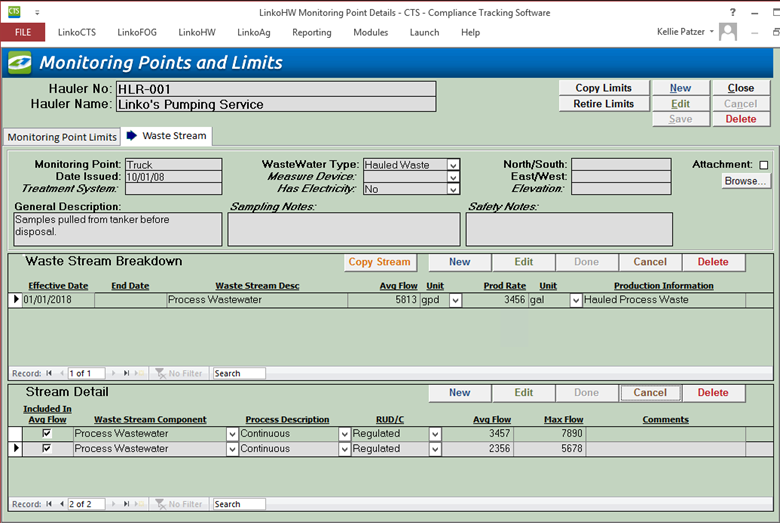Image resolution: width=780 pixels, height=523 pixels.
Task: Click the Waste Stream Desc column header
Action: (x=257, y=286)
